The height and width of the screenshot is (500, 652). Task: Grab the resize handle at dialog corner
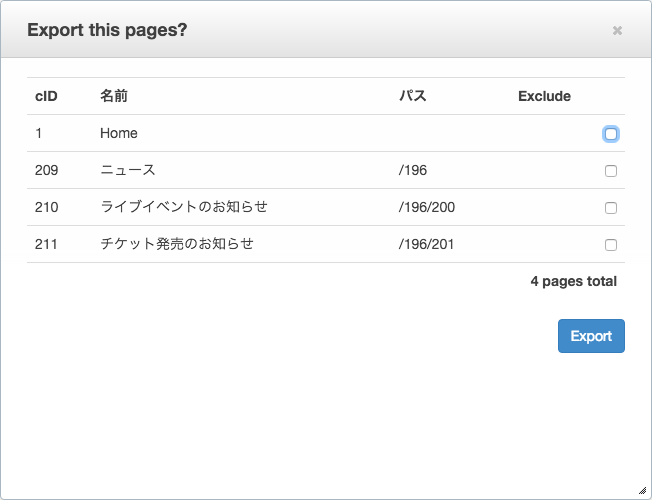click(642, 490)
